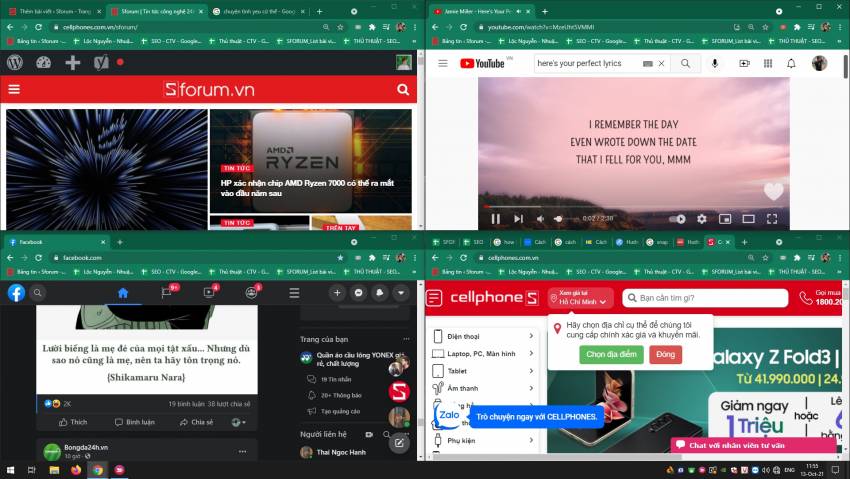Skip to the next YouTube video
This screenshot has width=850, height=479.
point(518,219)
